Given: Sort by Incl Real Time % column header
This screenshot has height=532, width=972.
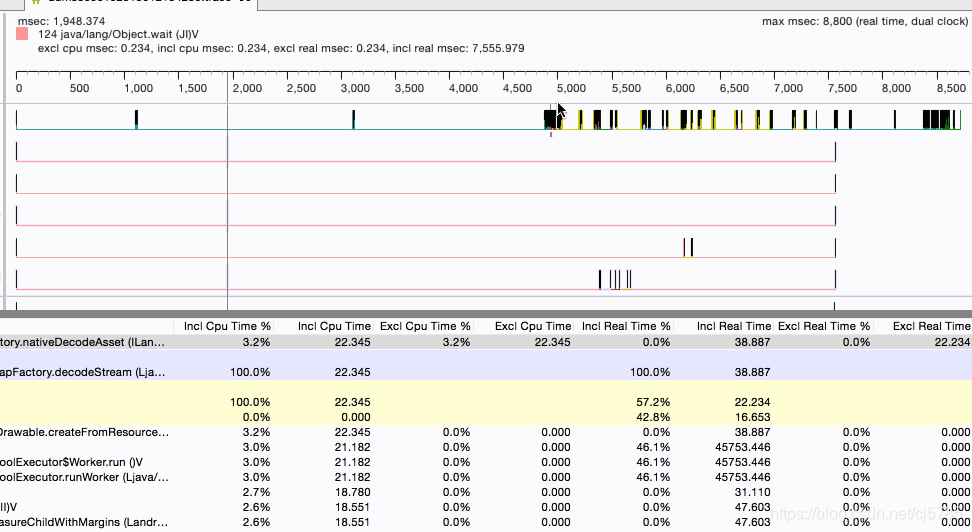Looking at the screenshot, I should point(625,326).
